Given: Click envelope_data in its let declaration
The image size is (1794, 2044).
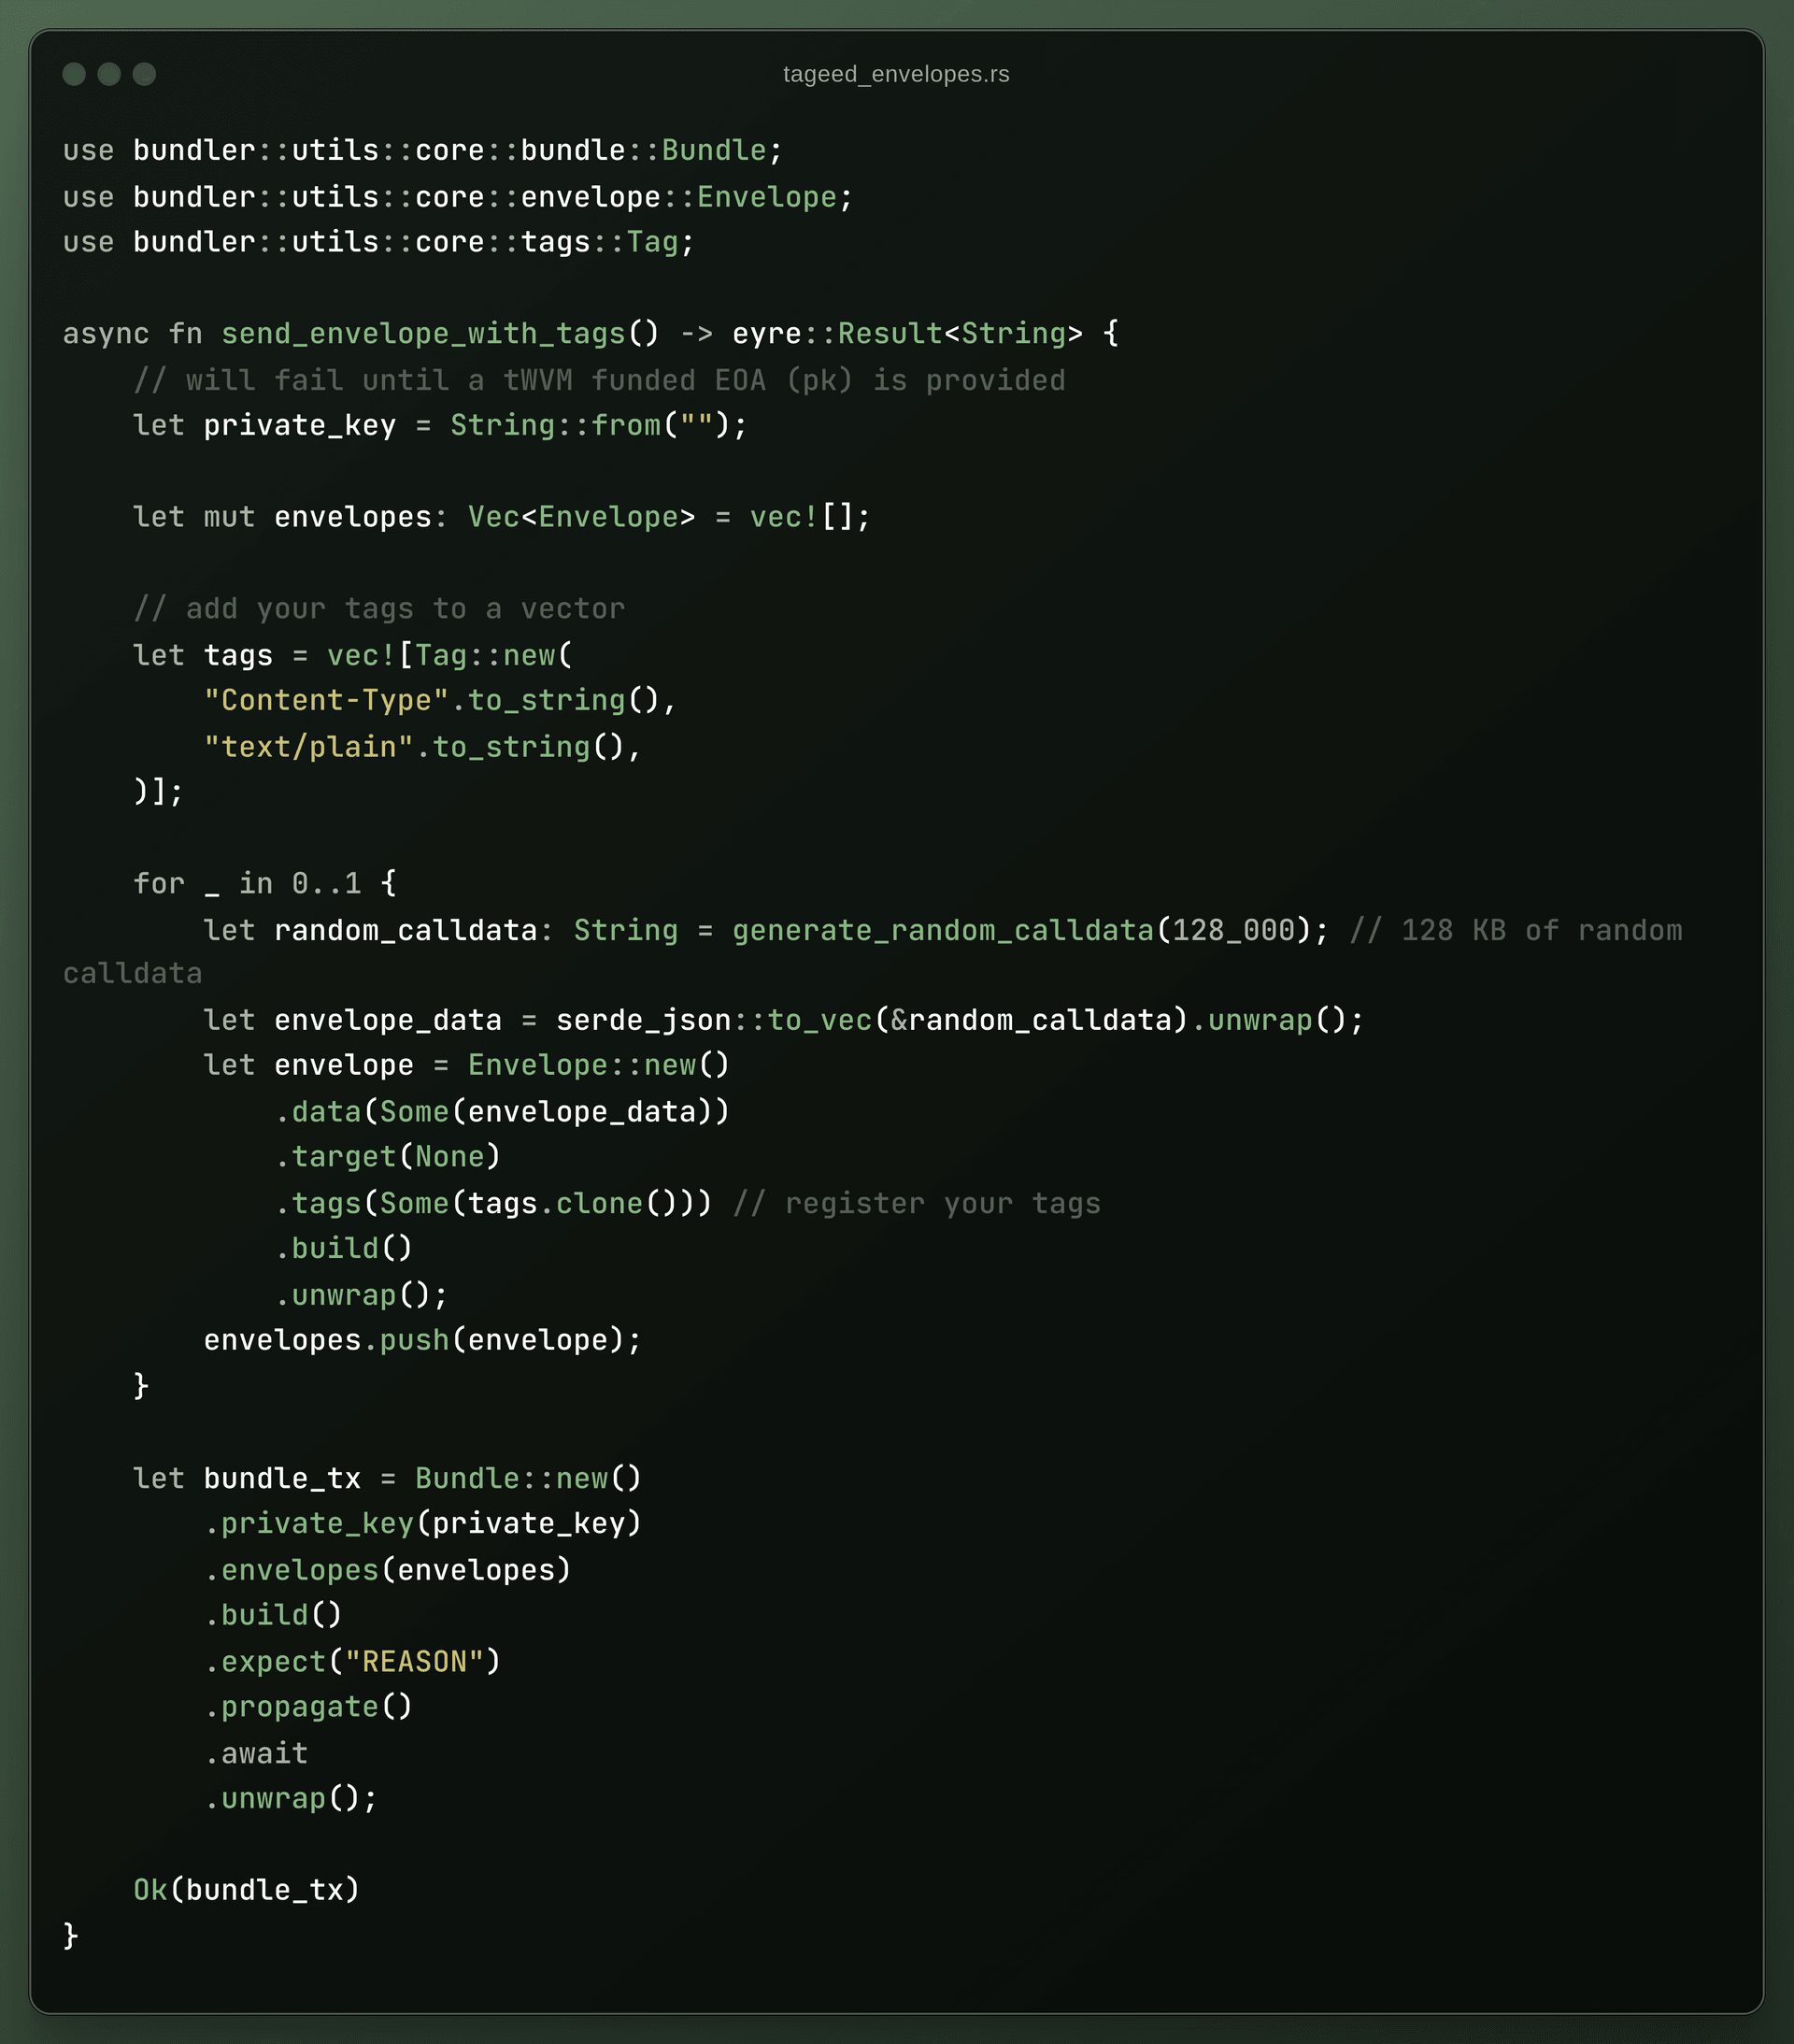Looking at the screenshot, I should [388, 1020].
